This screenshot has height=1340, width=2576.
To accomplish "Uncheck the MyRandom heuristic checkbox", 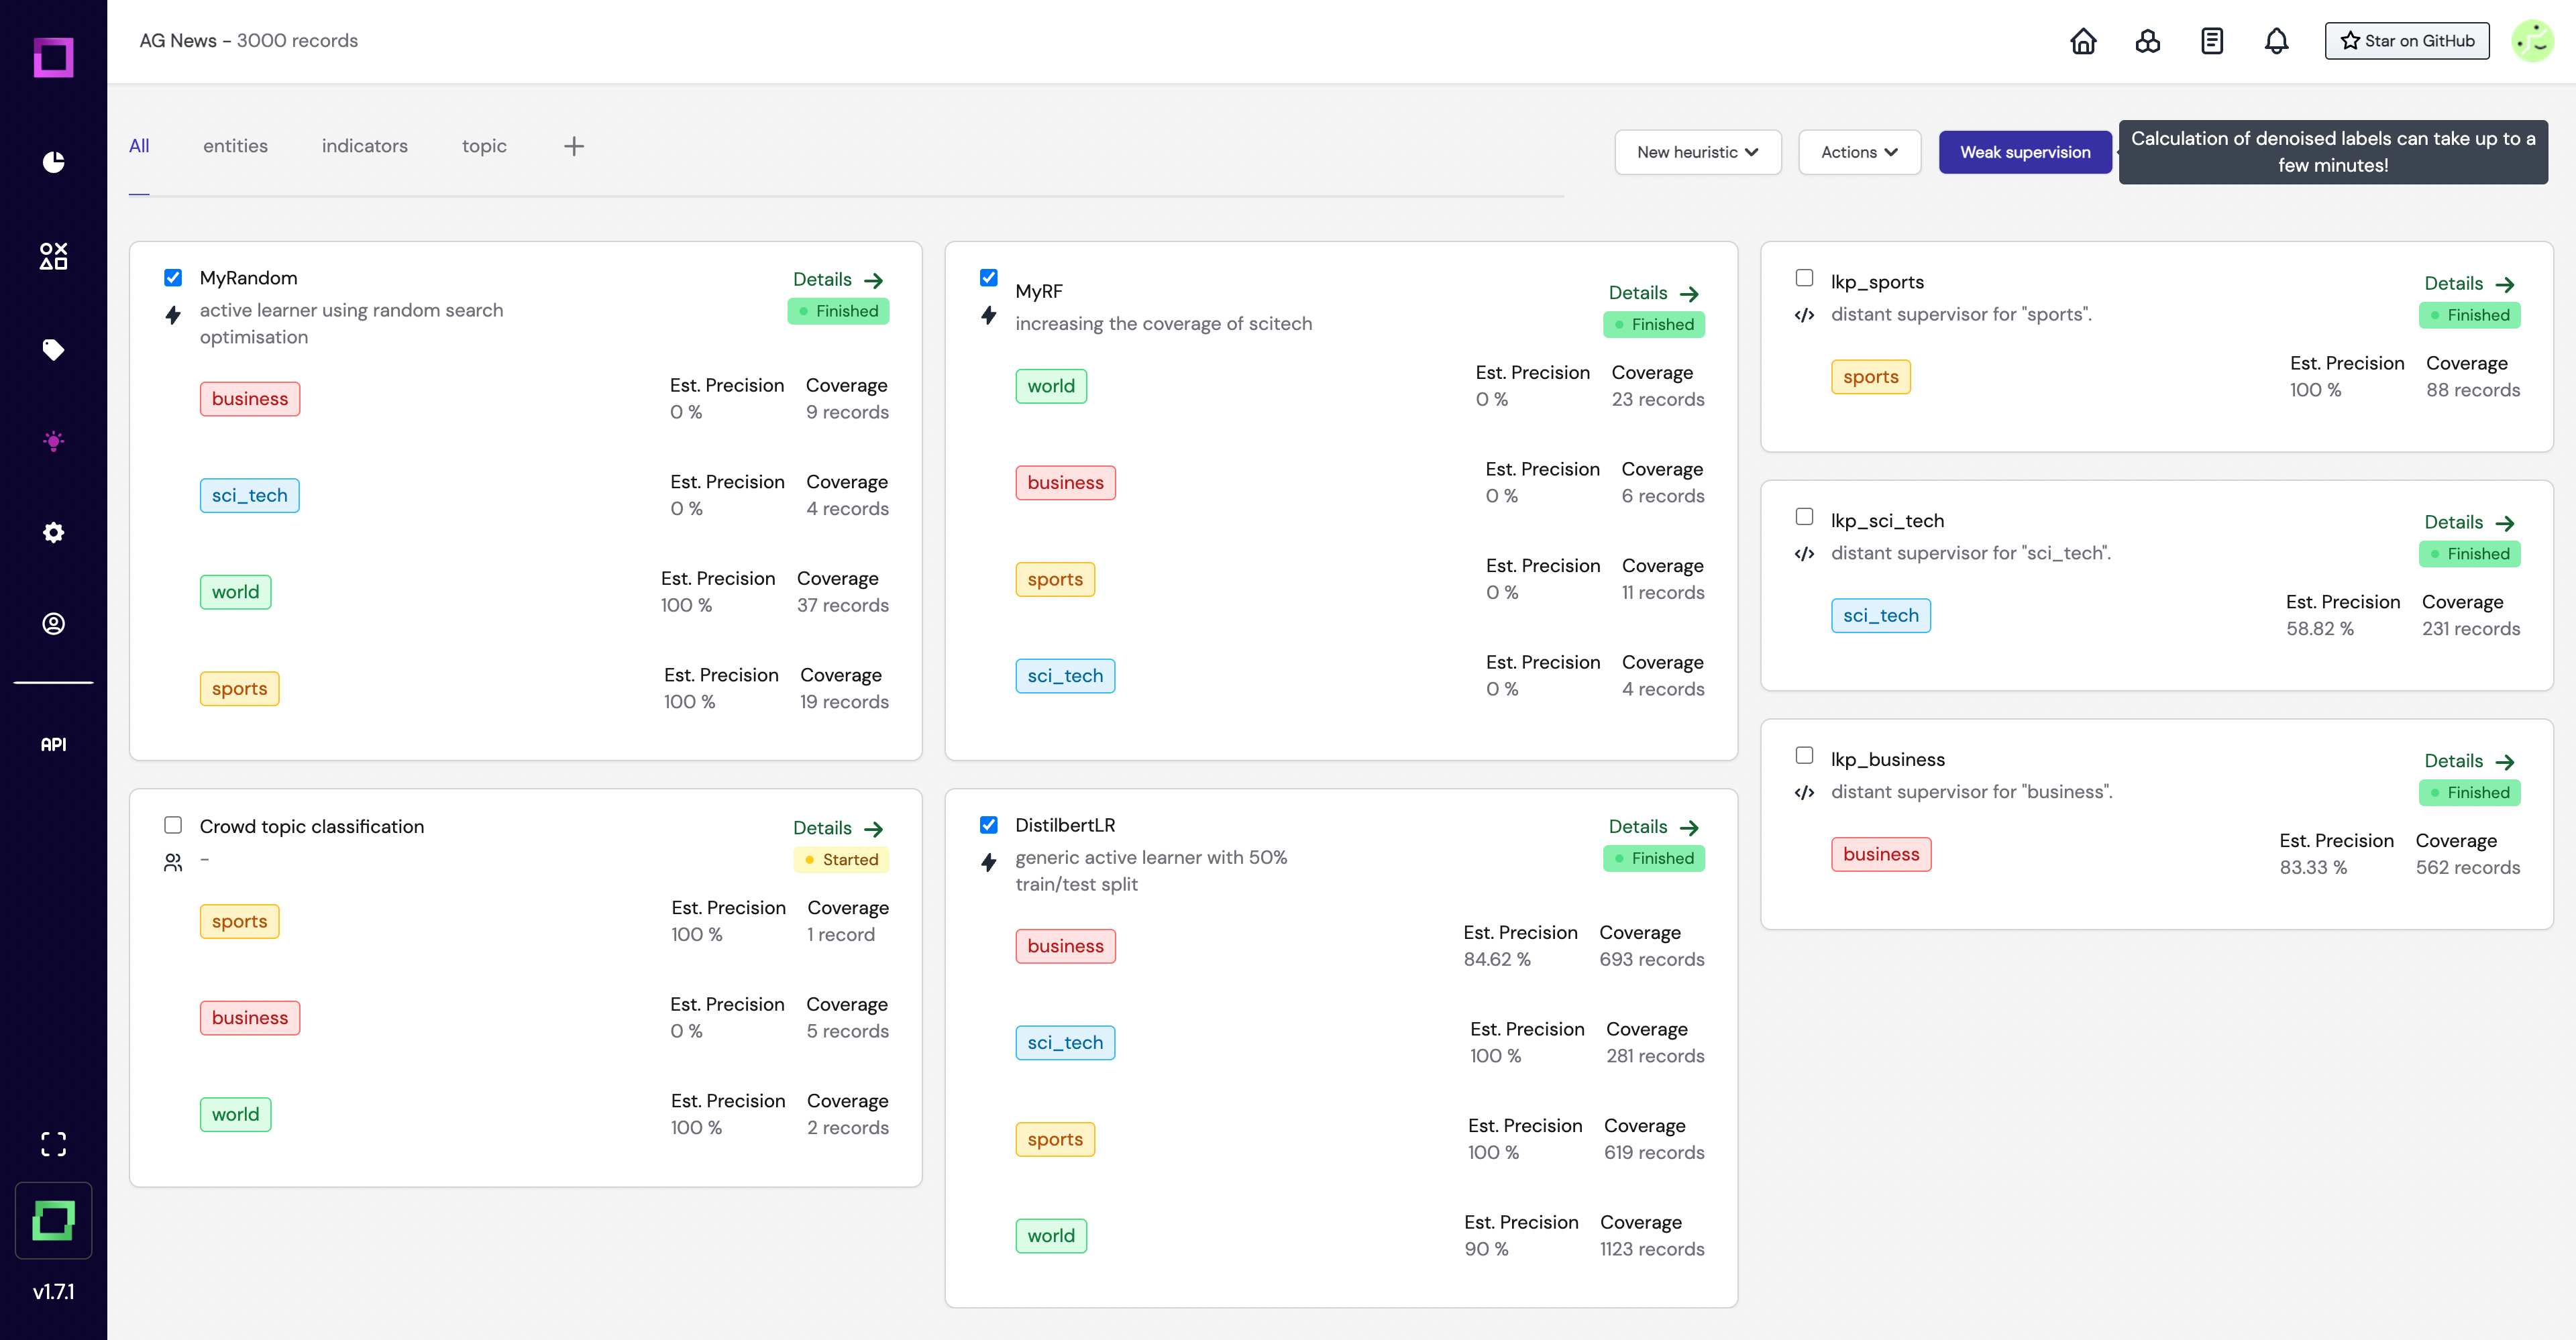I will point(173,277).
